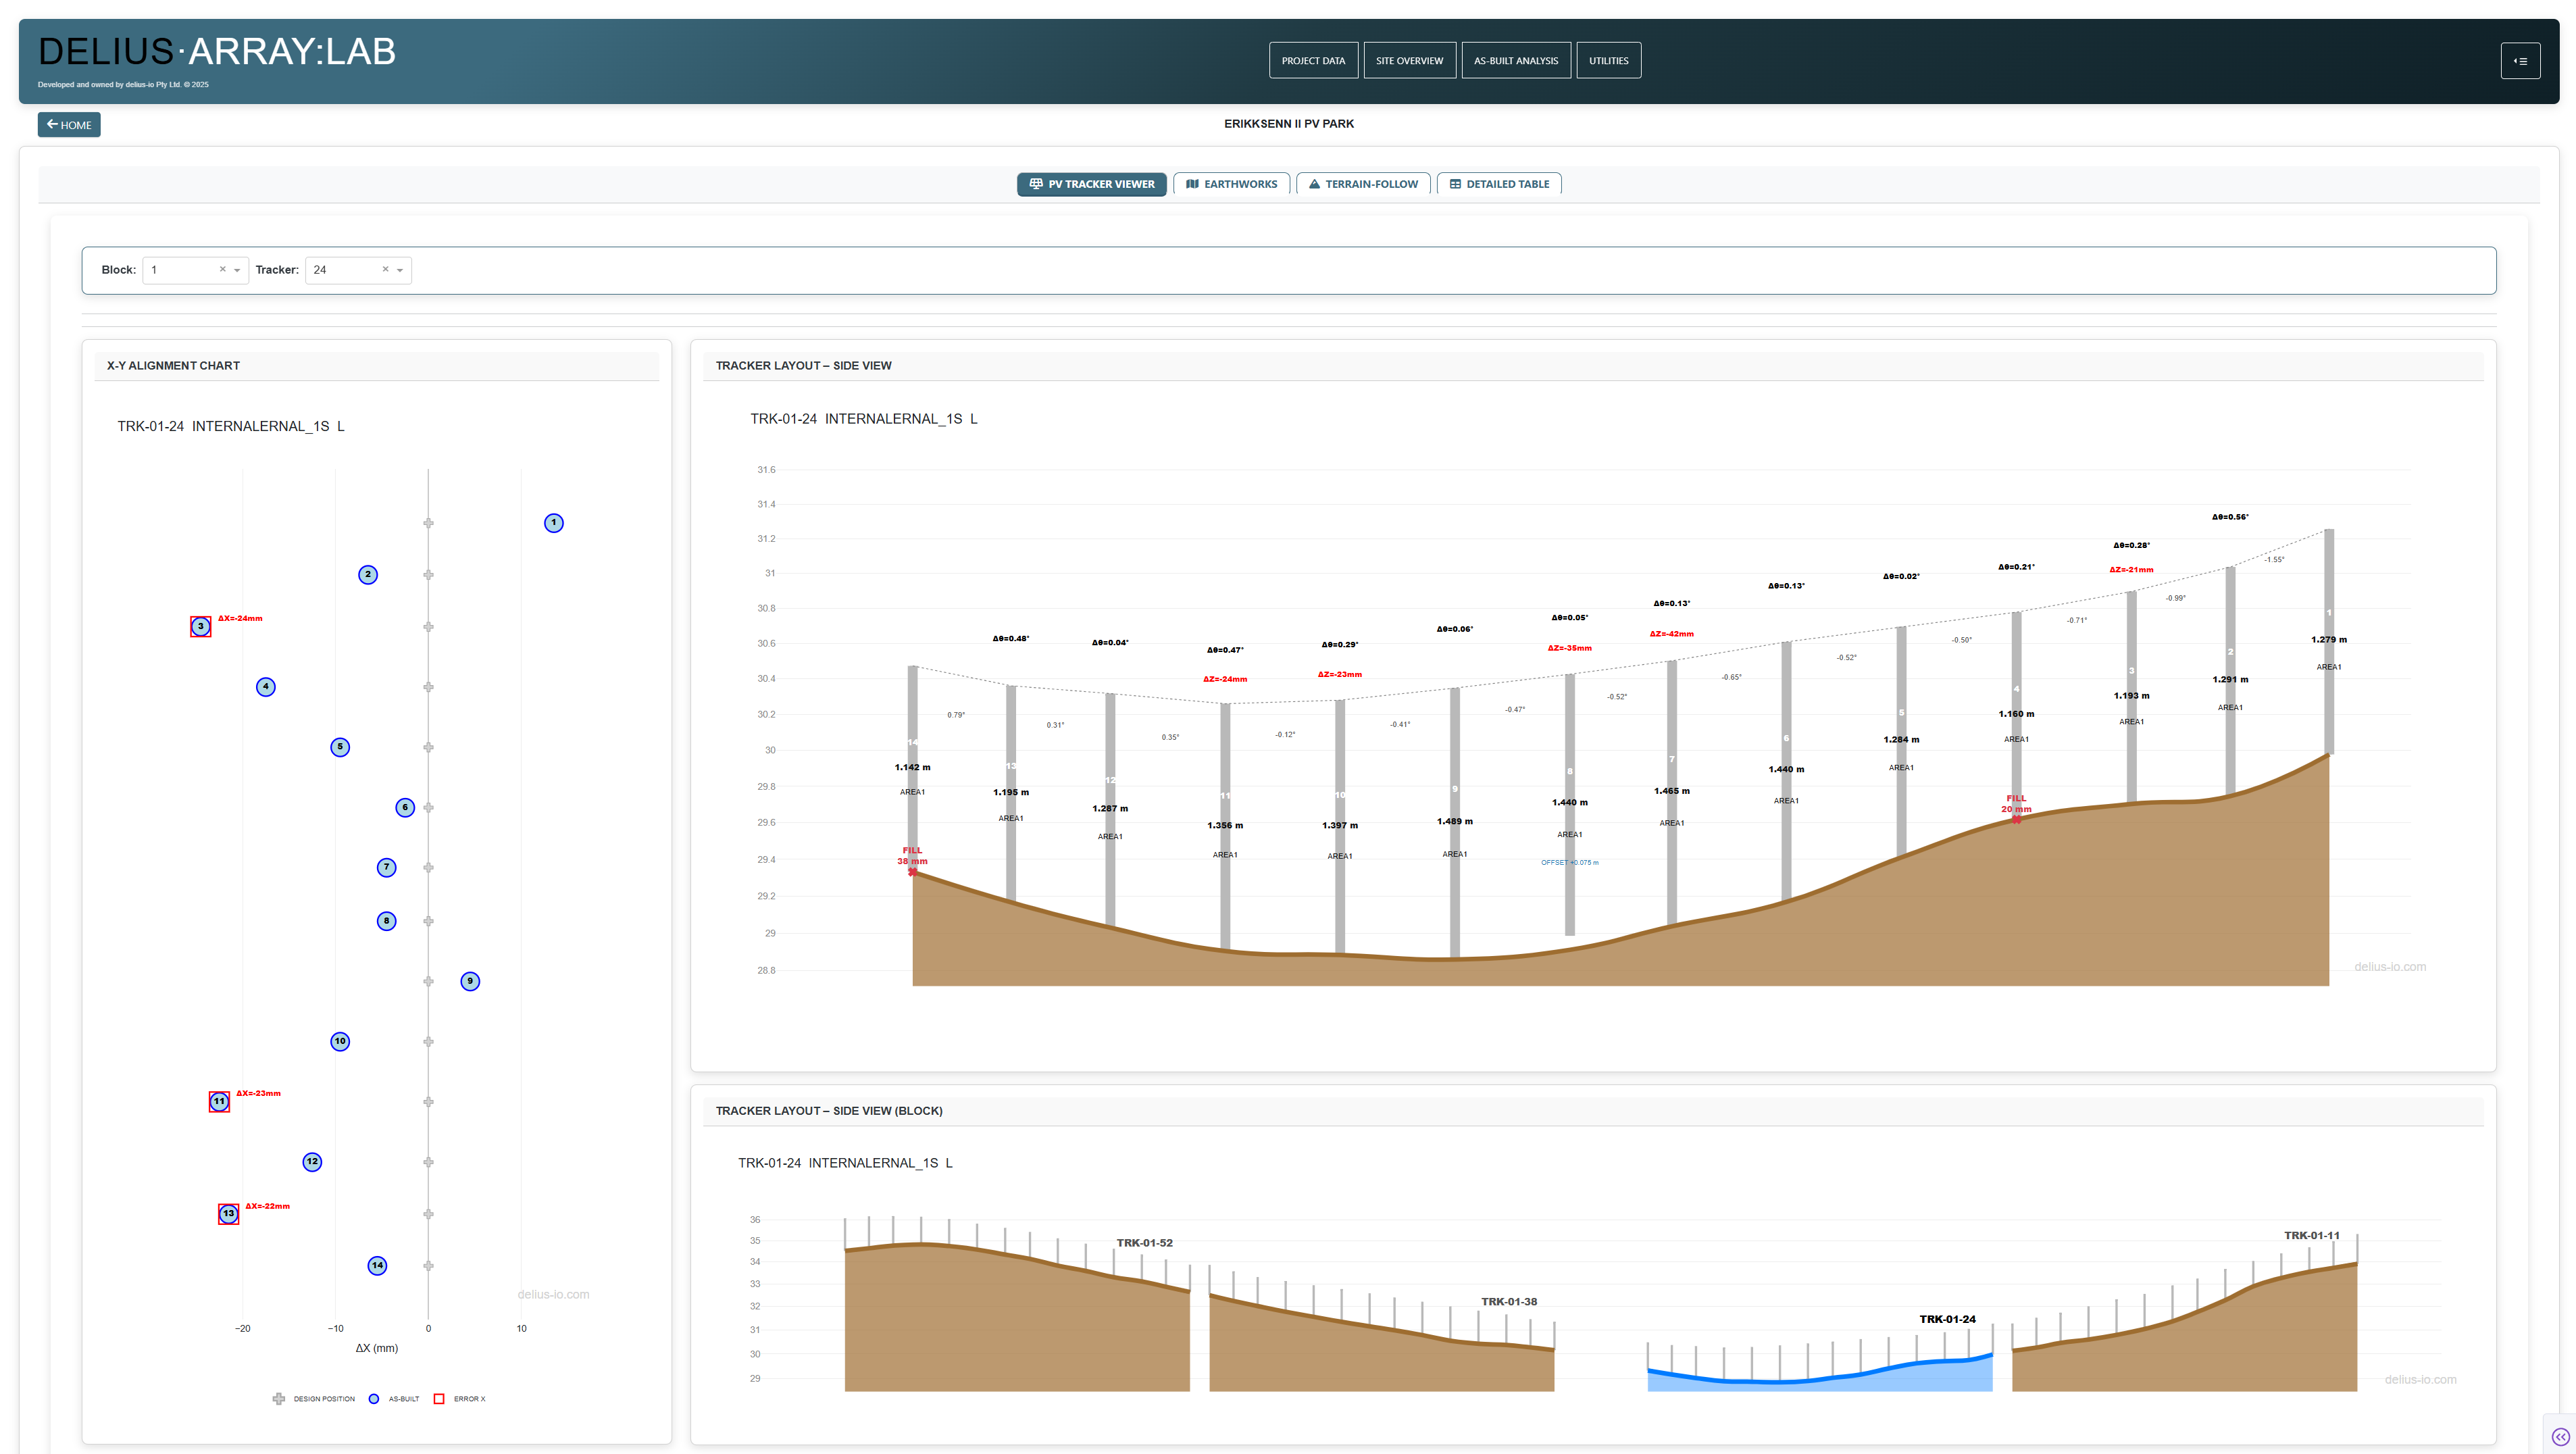Toggle ERROR X legend entry
The width and height of the screenshot is (2576, 1454).
(x=459, y=1399)
